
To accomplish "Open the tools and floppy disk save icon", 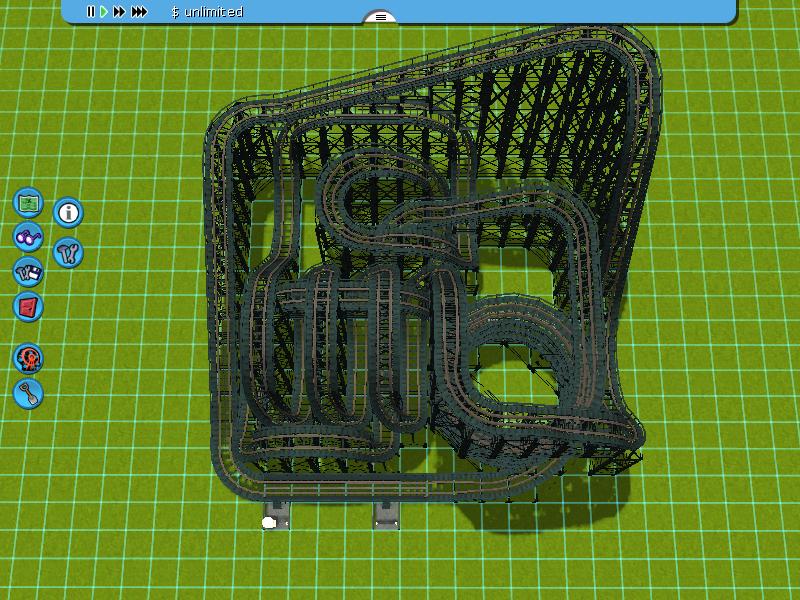I will [x=28, y=272].
